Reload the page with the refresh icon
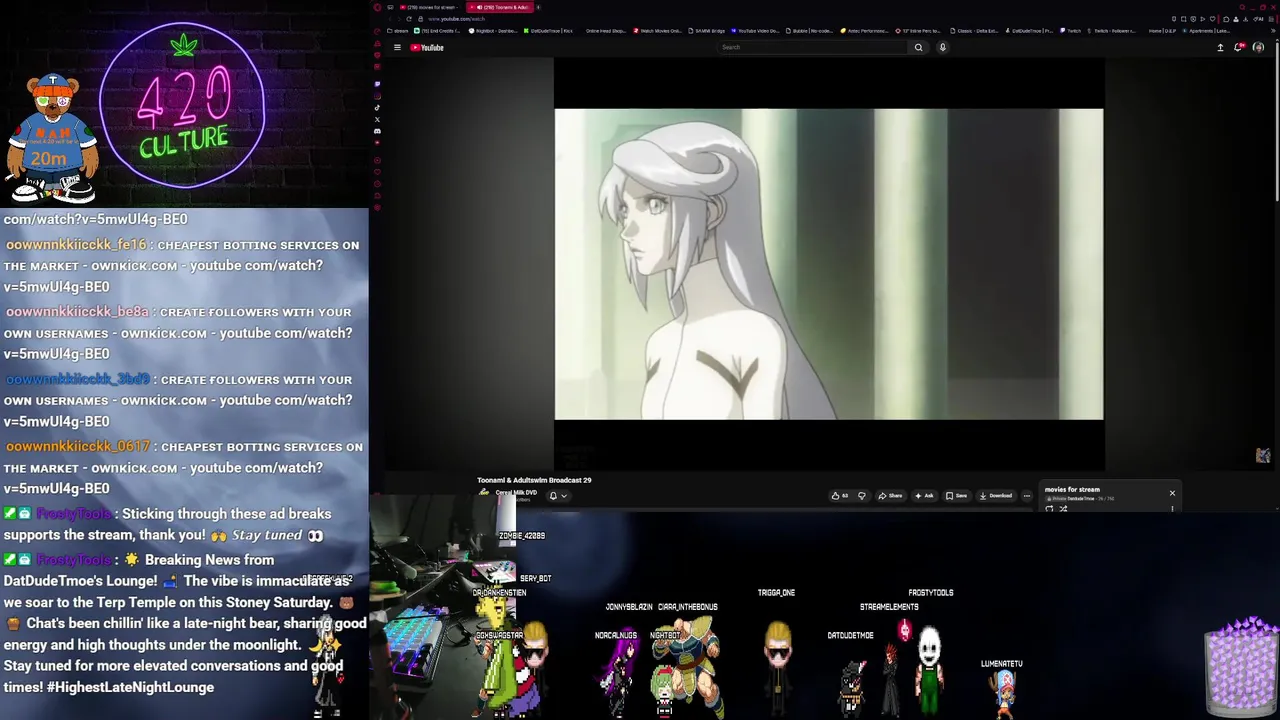 click(x=409, y=19)
